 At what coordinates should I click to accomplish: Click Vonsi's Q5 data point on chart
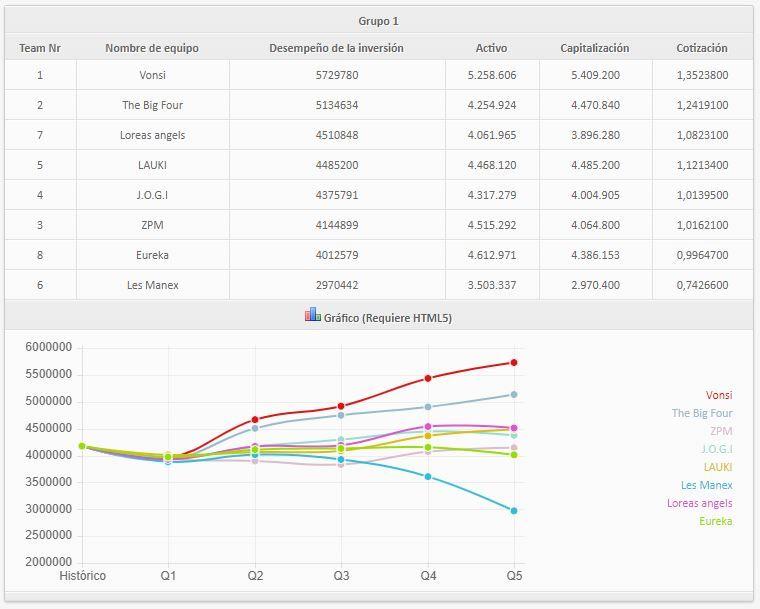pos(514,362)
